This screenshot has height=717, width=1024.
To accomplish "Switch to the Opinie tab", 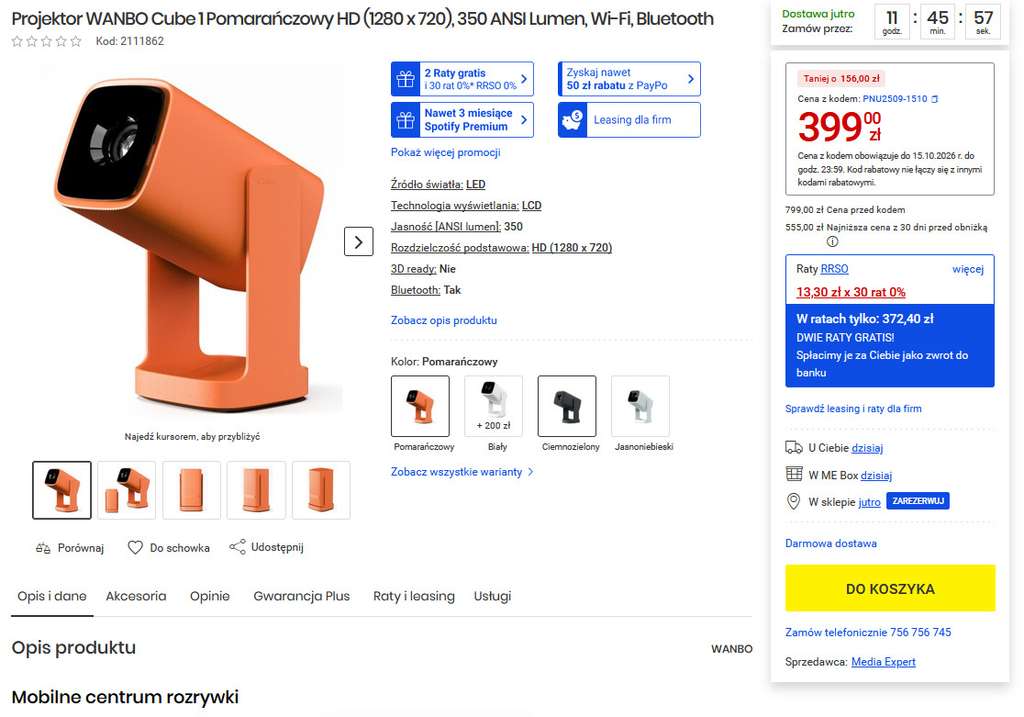I will pos(210,596).
